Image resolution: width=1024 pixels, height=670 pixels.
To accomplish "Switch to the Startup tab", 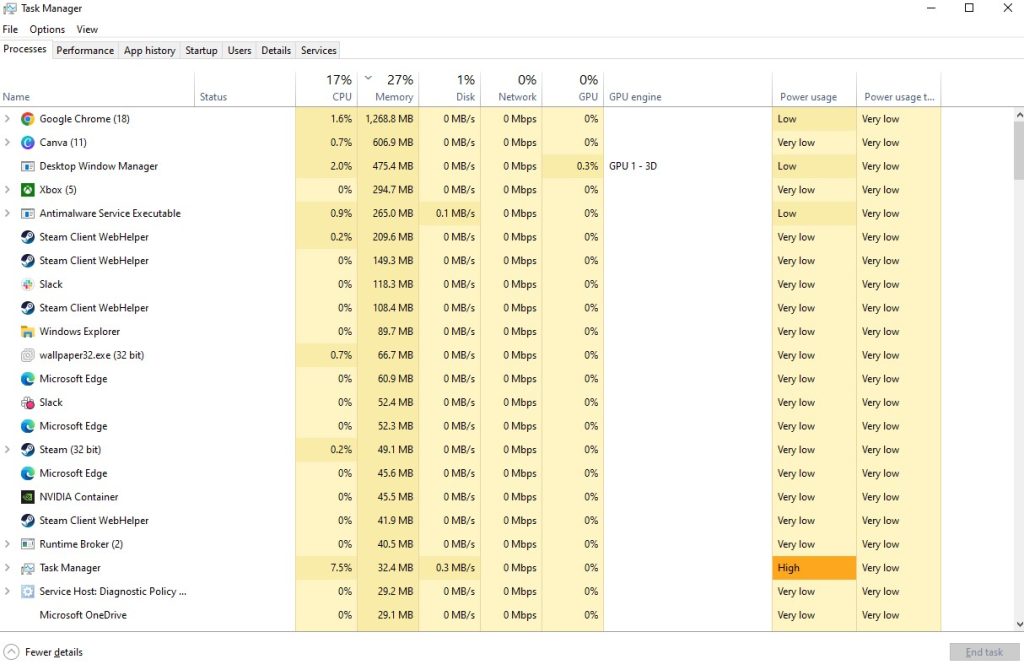I will [201, 50].
